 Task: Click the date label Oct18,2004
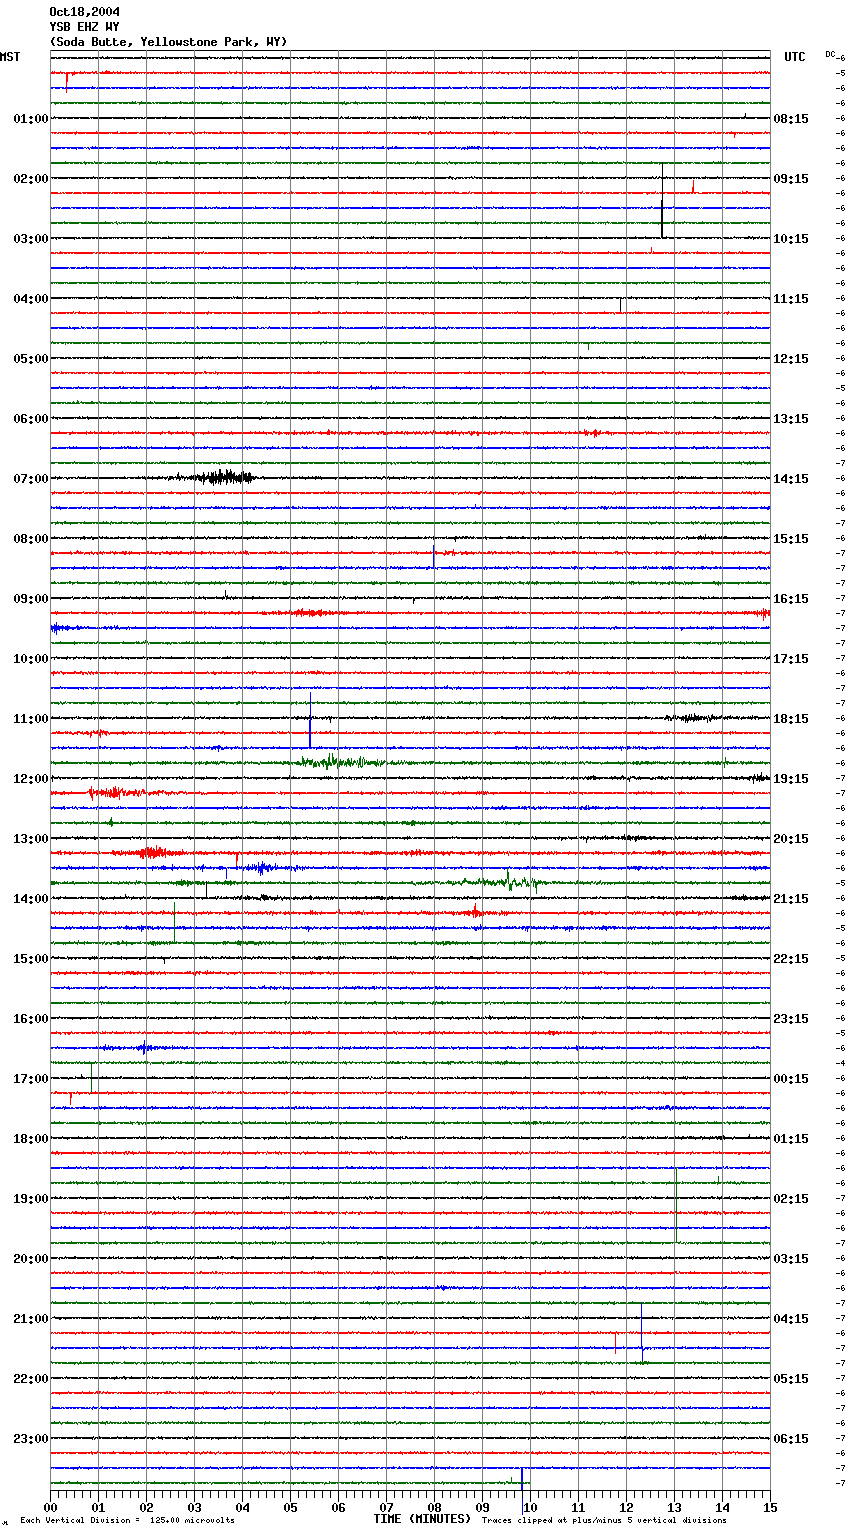coord(84,12)
